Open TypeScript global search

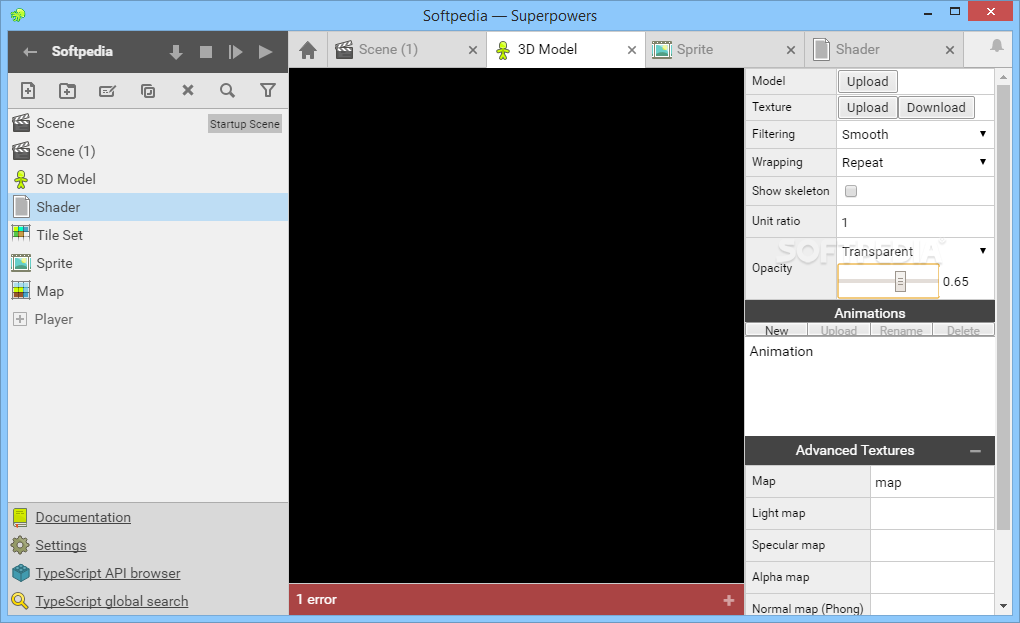(112, 601)
